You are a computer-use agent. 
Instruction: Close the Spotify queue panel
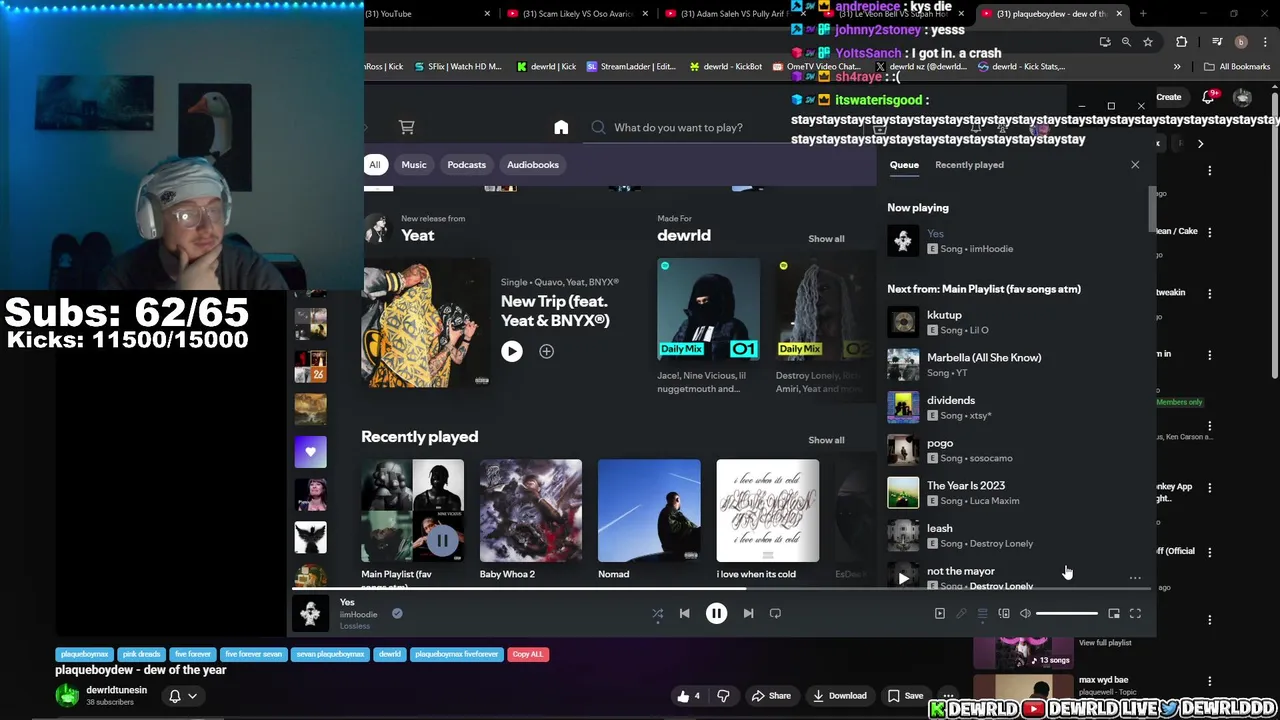pyautogui.click(x=1135, y=165)
